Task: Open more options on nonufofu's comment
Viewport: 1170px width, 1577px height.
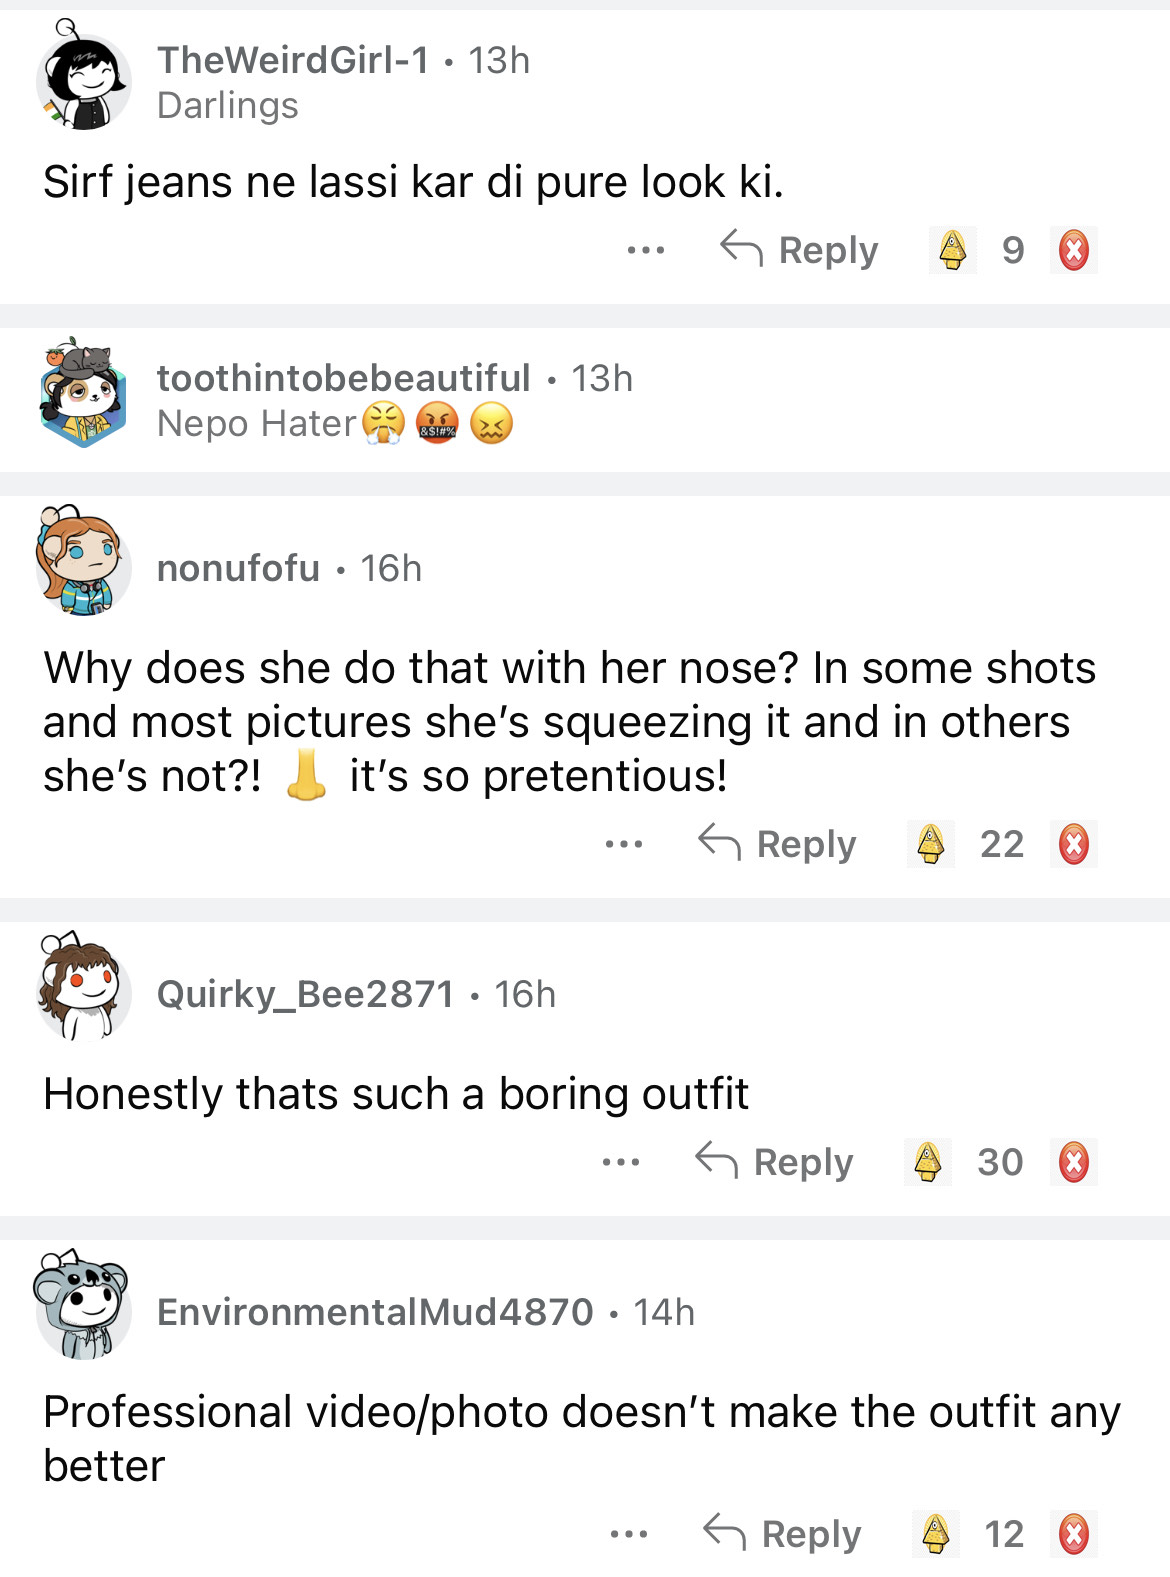Action: tap(624, 844)
